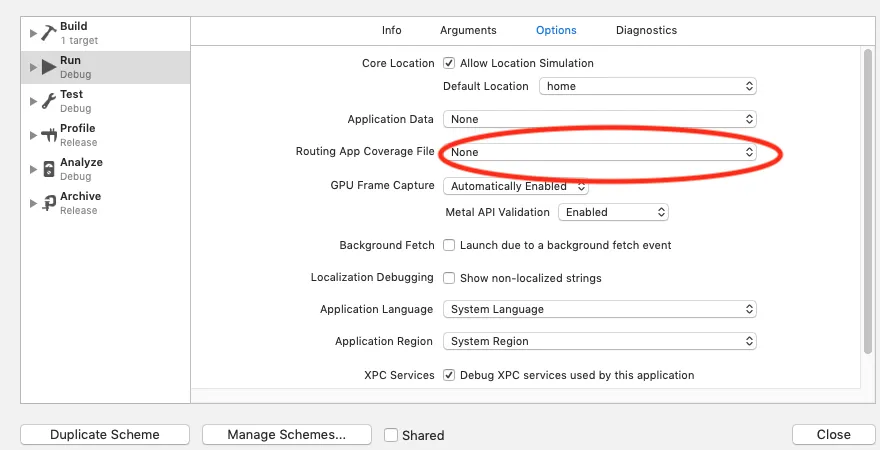This screenshot has width=880, height=450.
Task: Click the Build hammer icon
Action: [48, 33]
